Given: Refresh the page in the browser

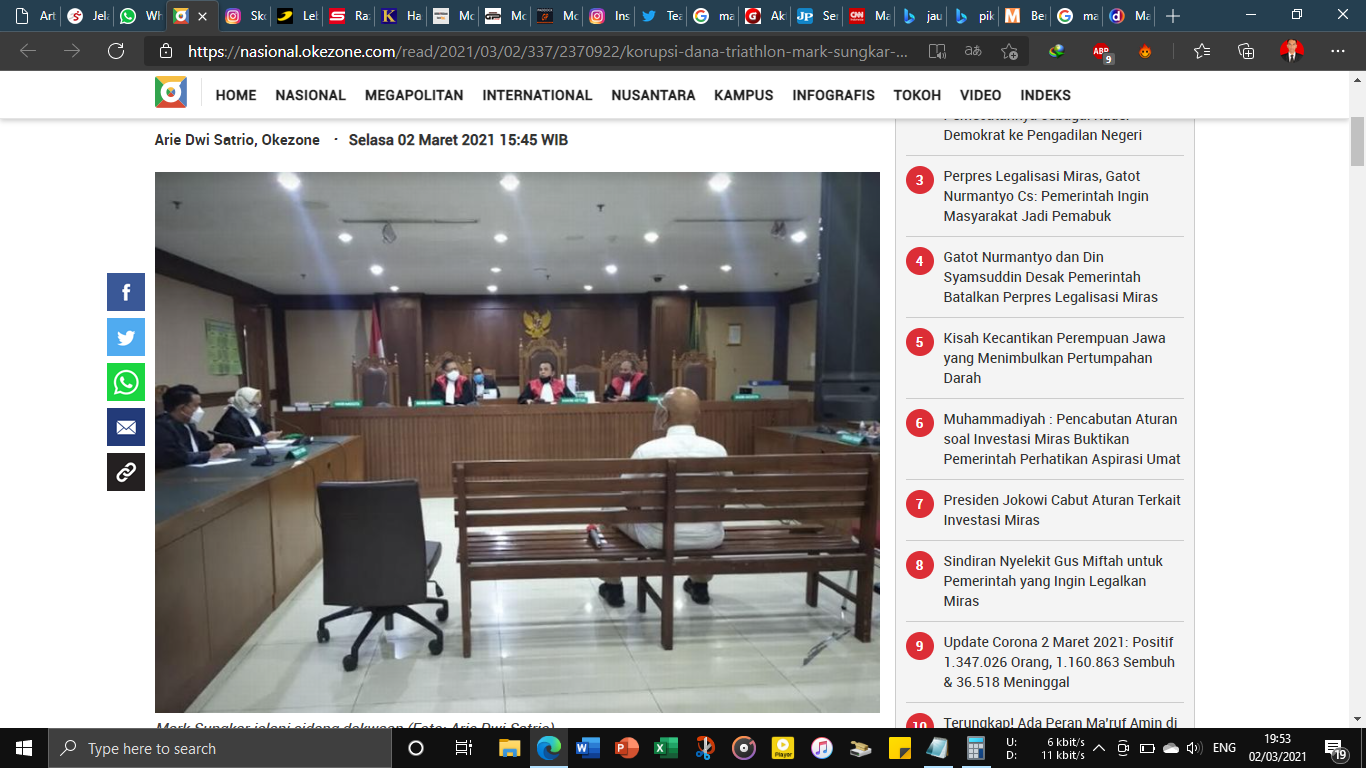Looking at the screenshot, I should [x=116, y=51].
